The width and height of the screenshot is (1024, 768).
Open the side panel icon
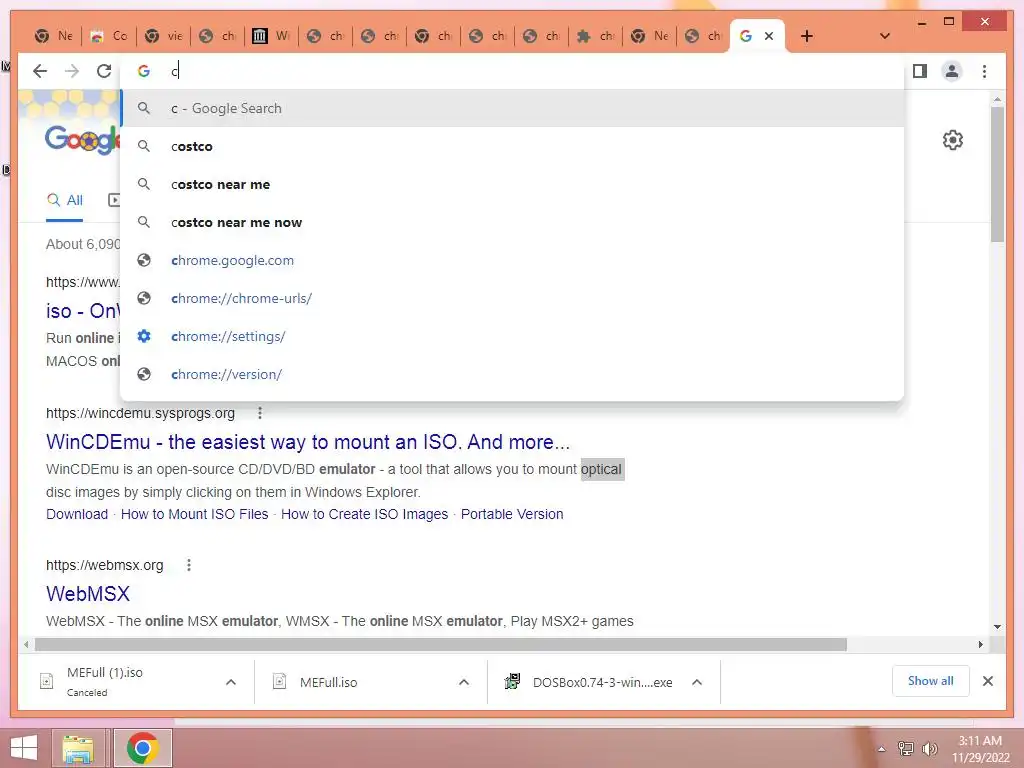pos(920,71)
